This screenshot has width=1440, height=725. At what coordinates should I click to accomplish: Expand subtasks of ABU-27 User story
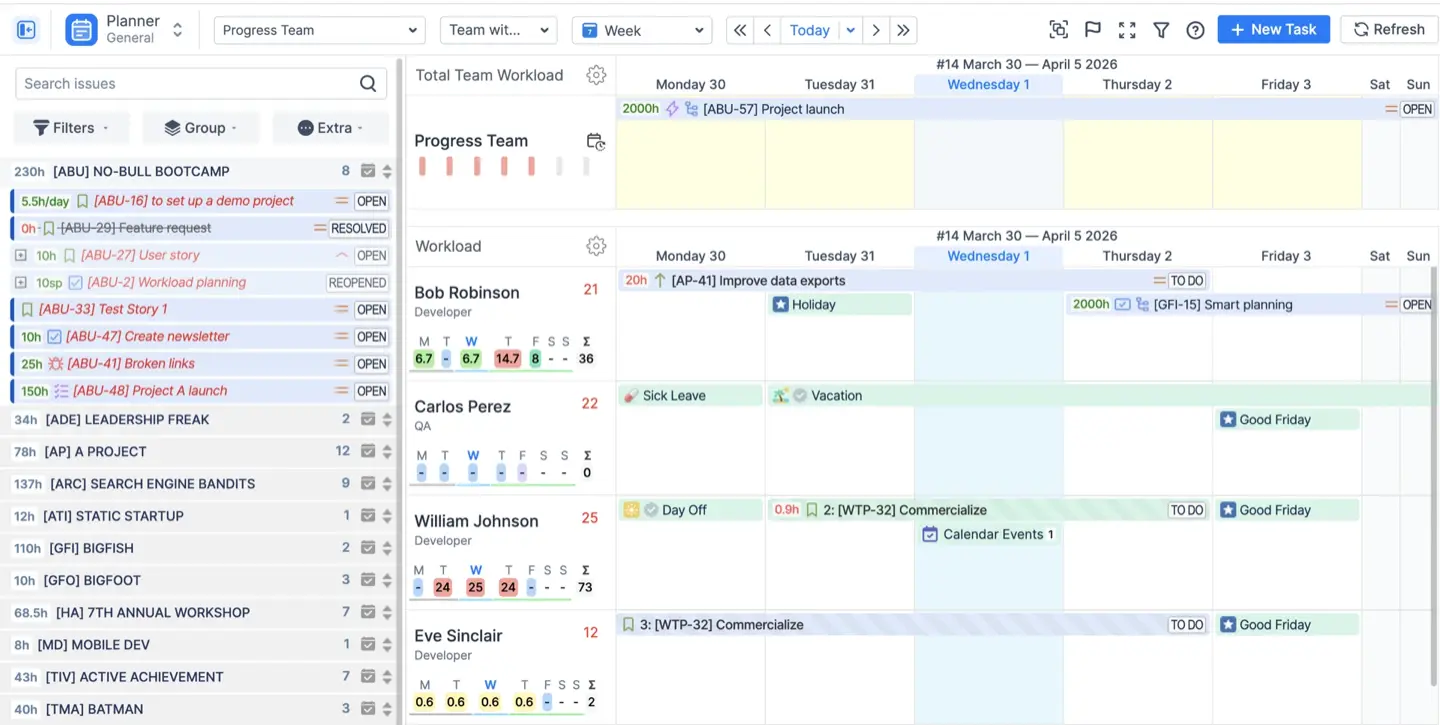point(21,254)
